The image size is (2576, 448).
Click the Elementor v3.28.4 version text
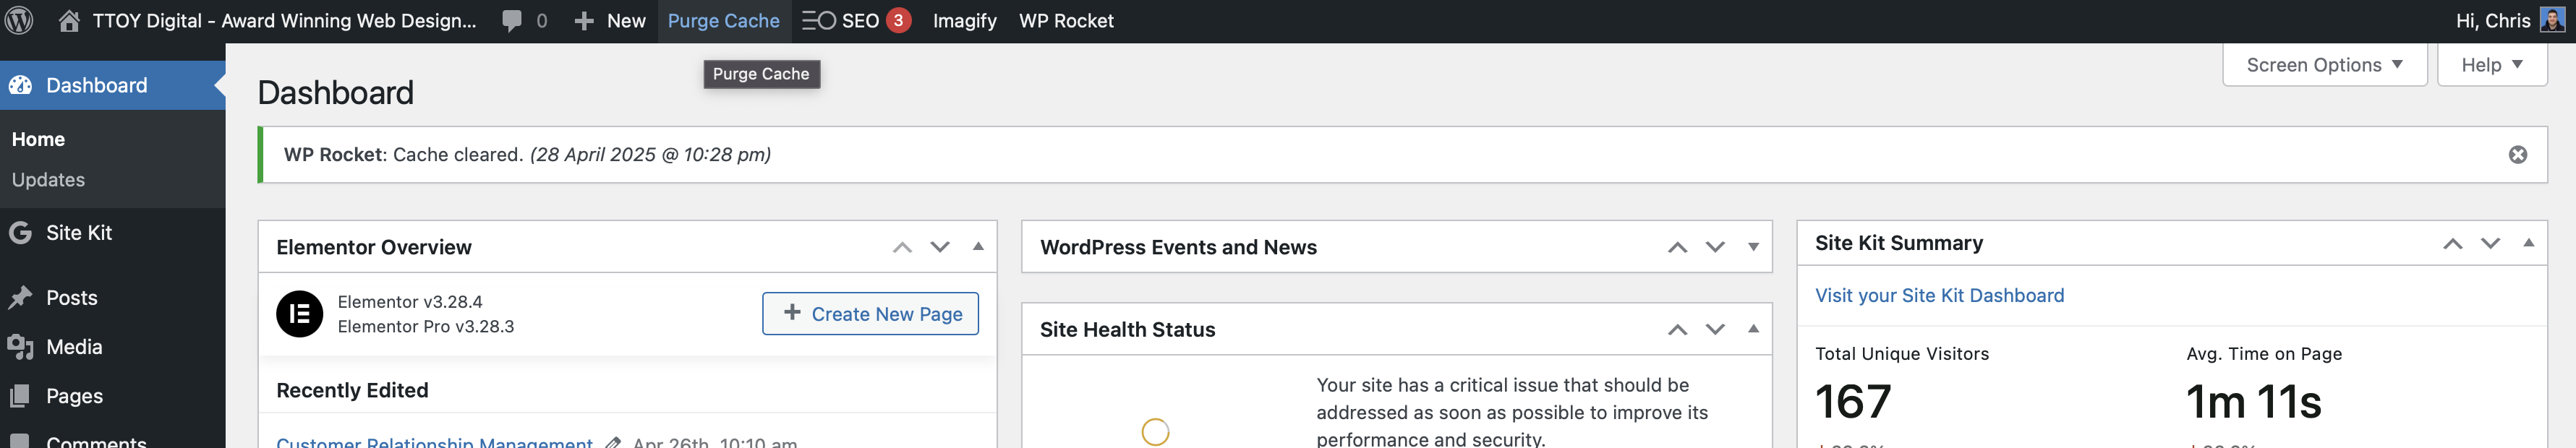point(410,302)
